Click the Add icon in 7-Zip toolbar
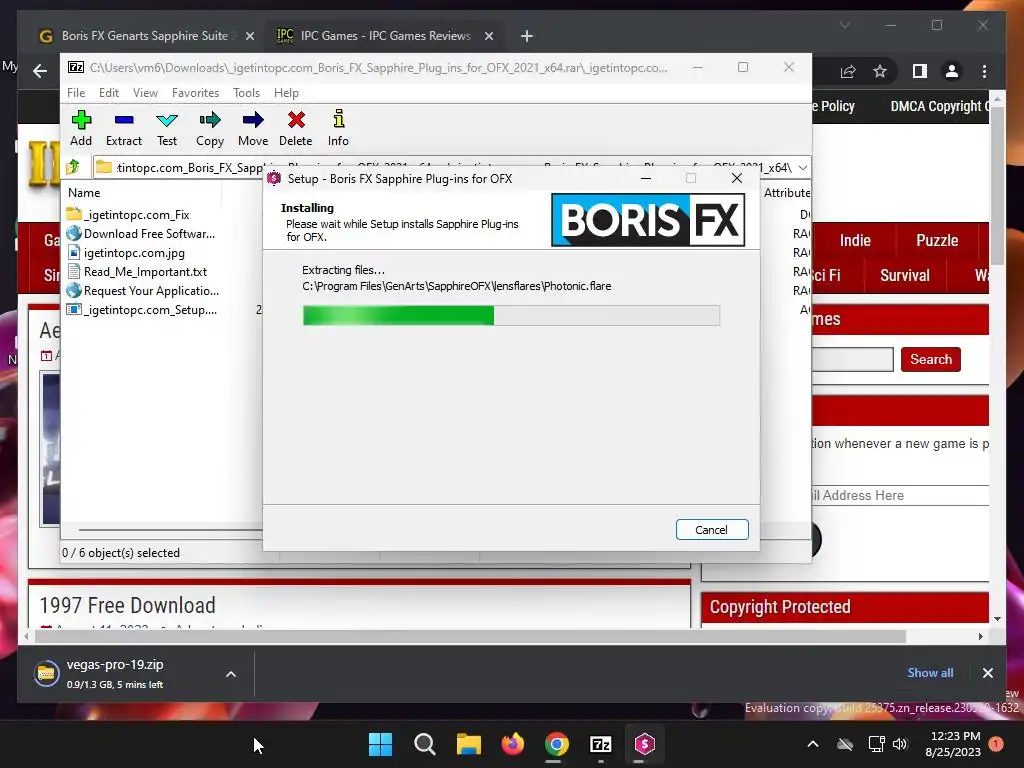1024x768 pixels. pos(81,128)
